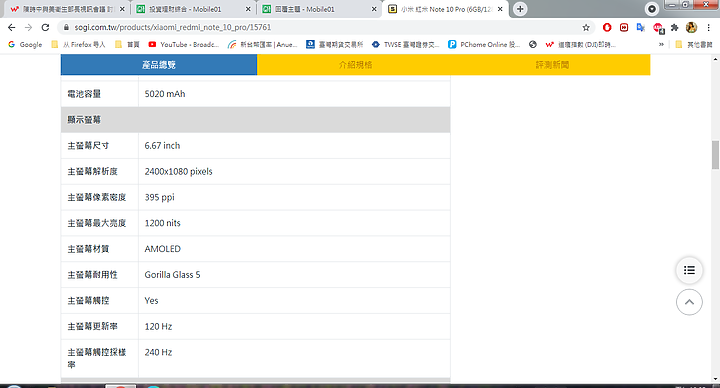This screenshot has height=388, width=720.
Task: Open the globe icon bookmark
Action: point(533,45)
